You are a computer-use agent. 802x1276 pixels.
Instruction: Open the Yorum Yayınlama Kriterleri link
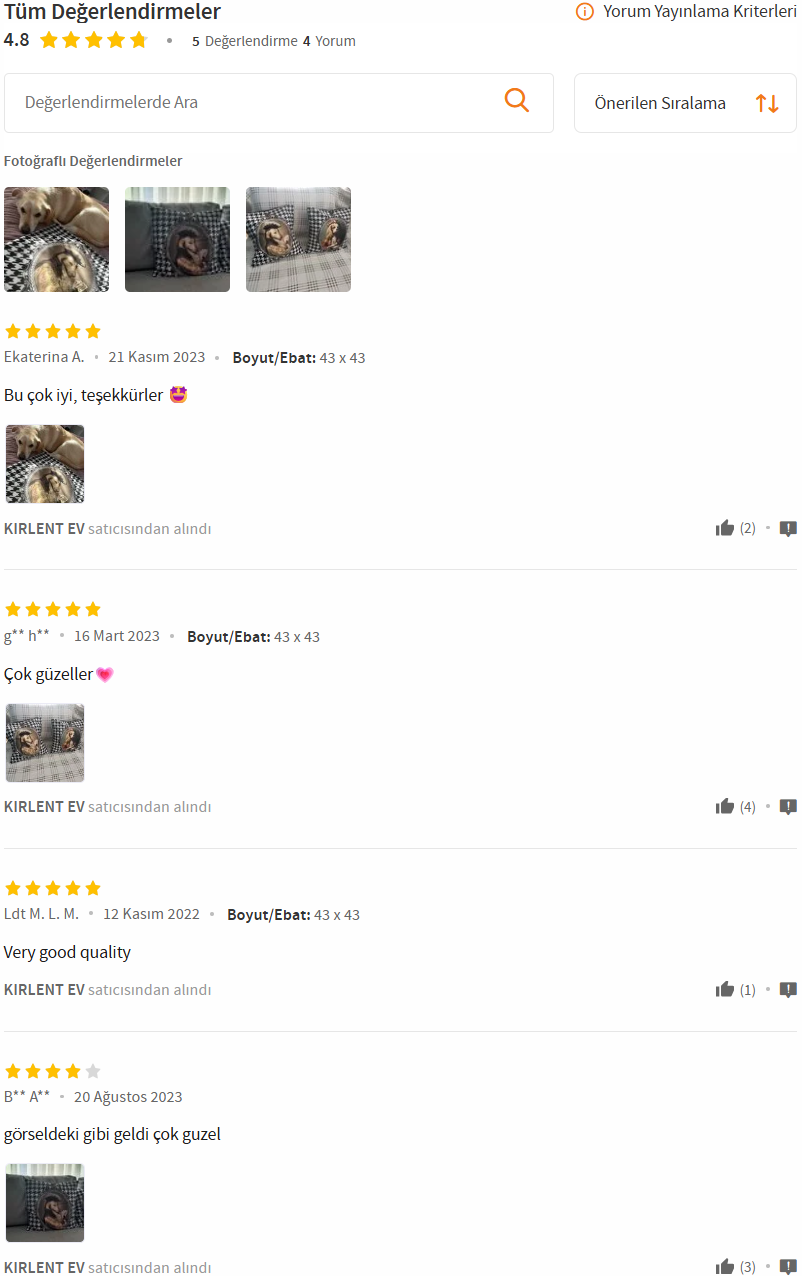(699, 11)
